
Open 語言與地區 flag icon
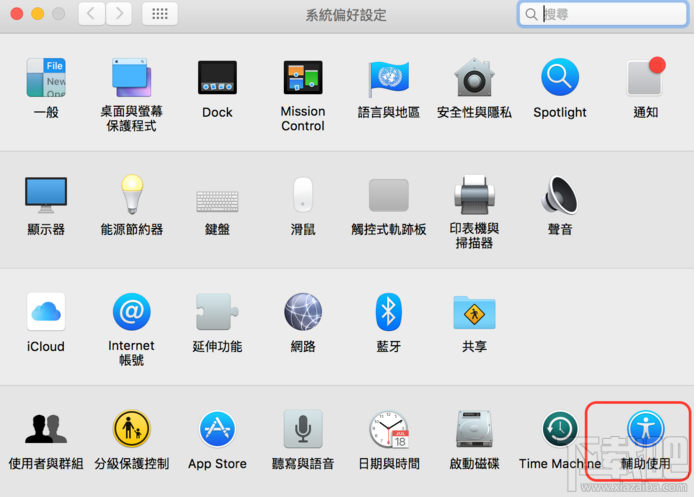pos(388,78)
